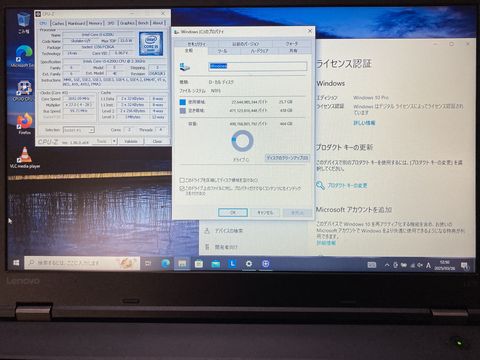Click the Windows Start button
Image resolution: width=480 pixels, height=360 pixels.
[x=16, y=263]
